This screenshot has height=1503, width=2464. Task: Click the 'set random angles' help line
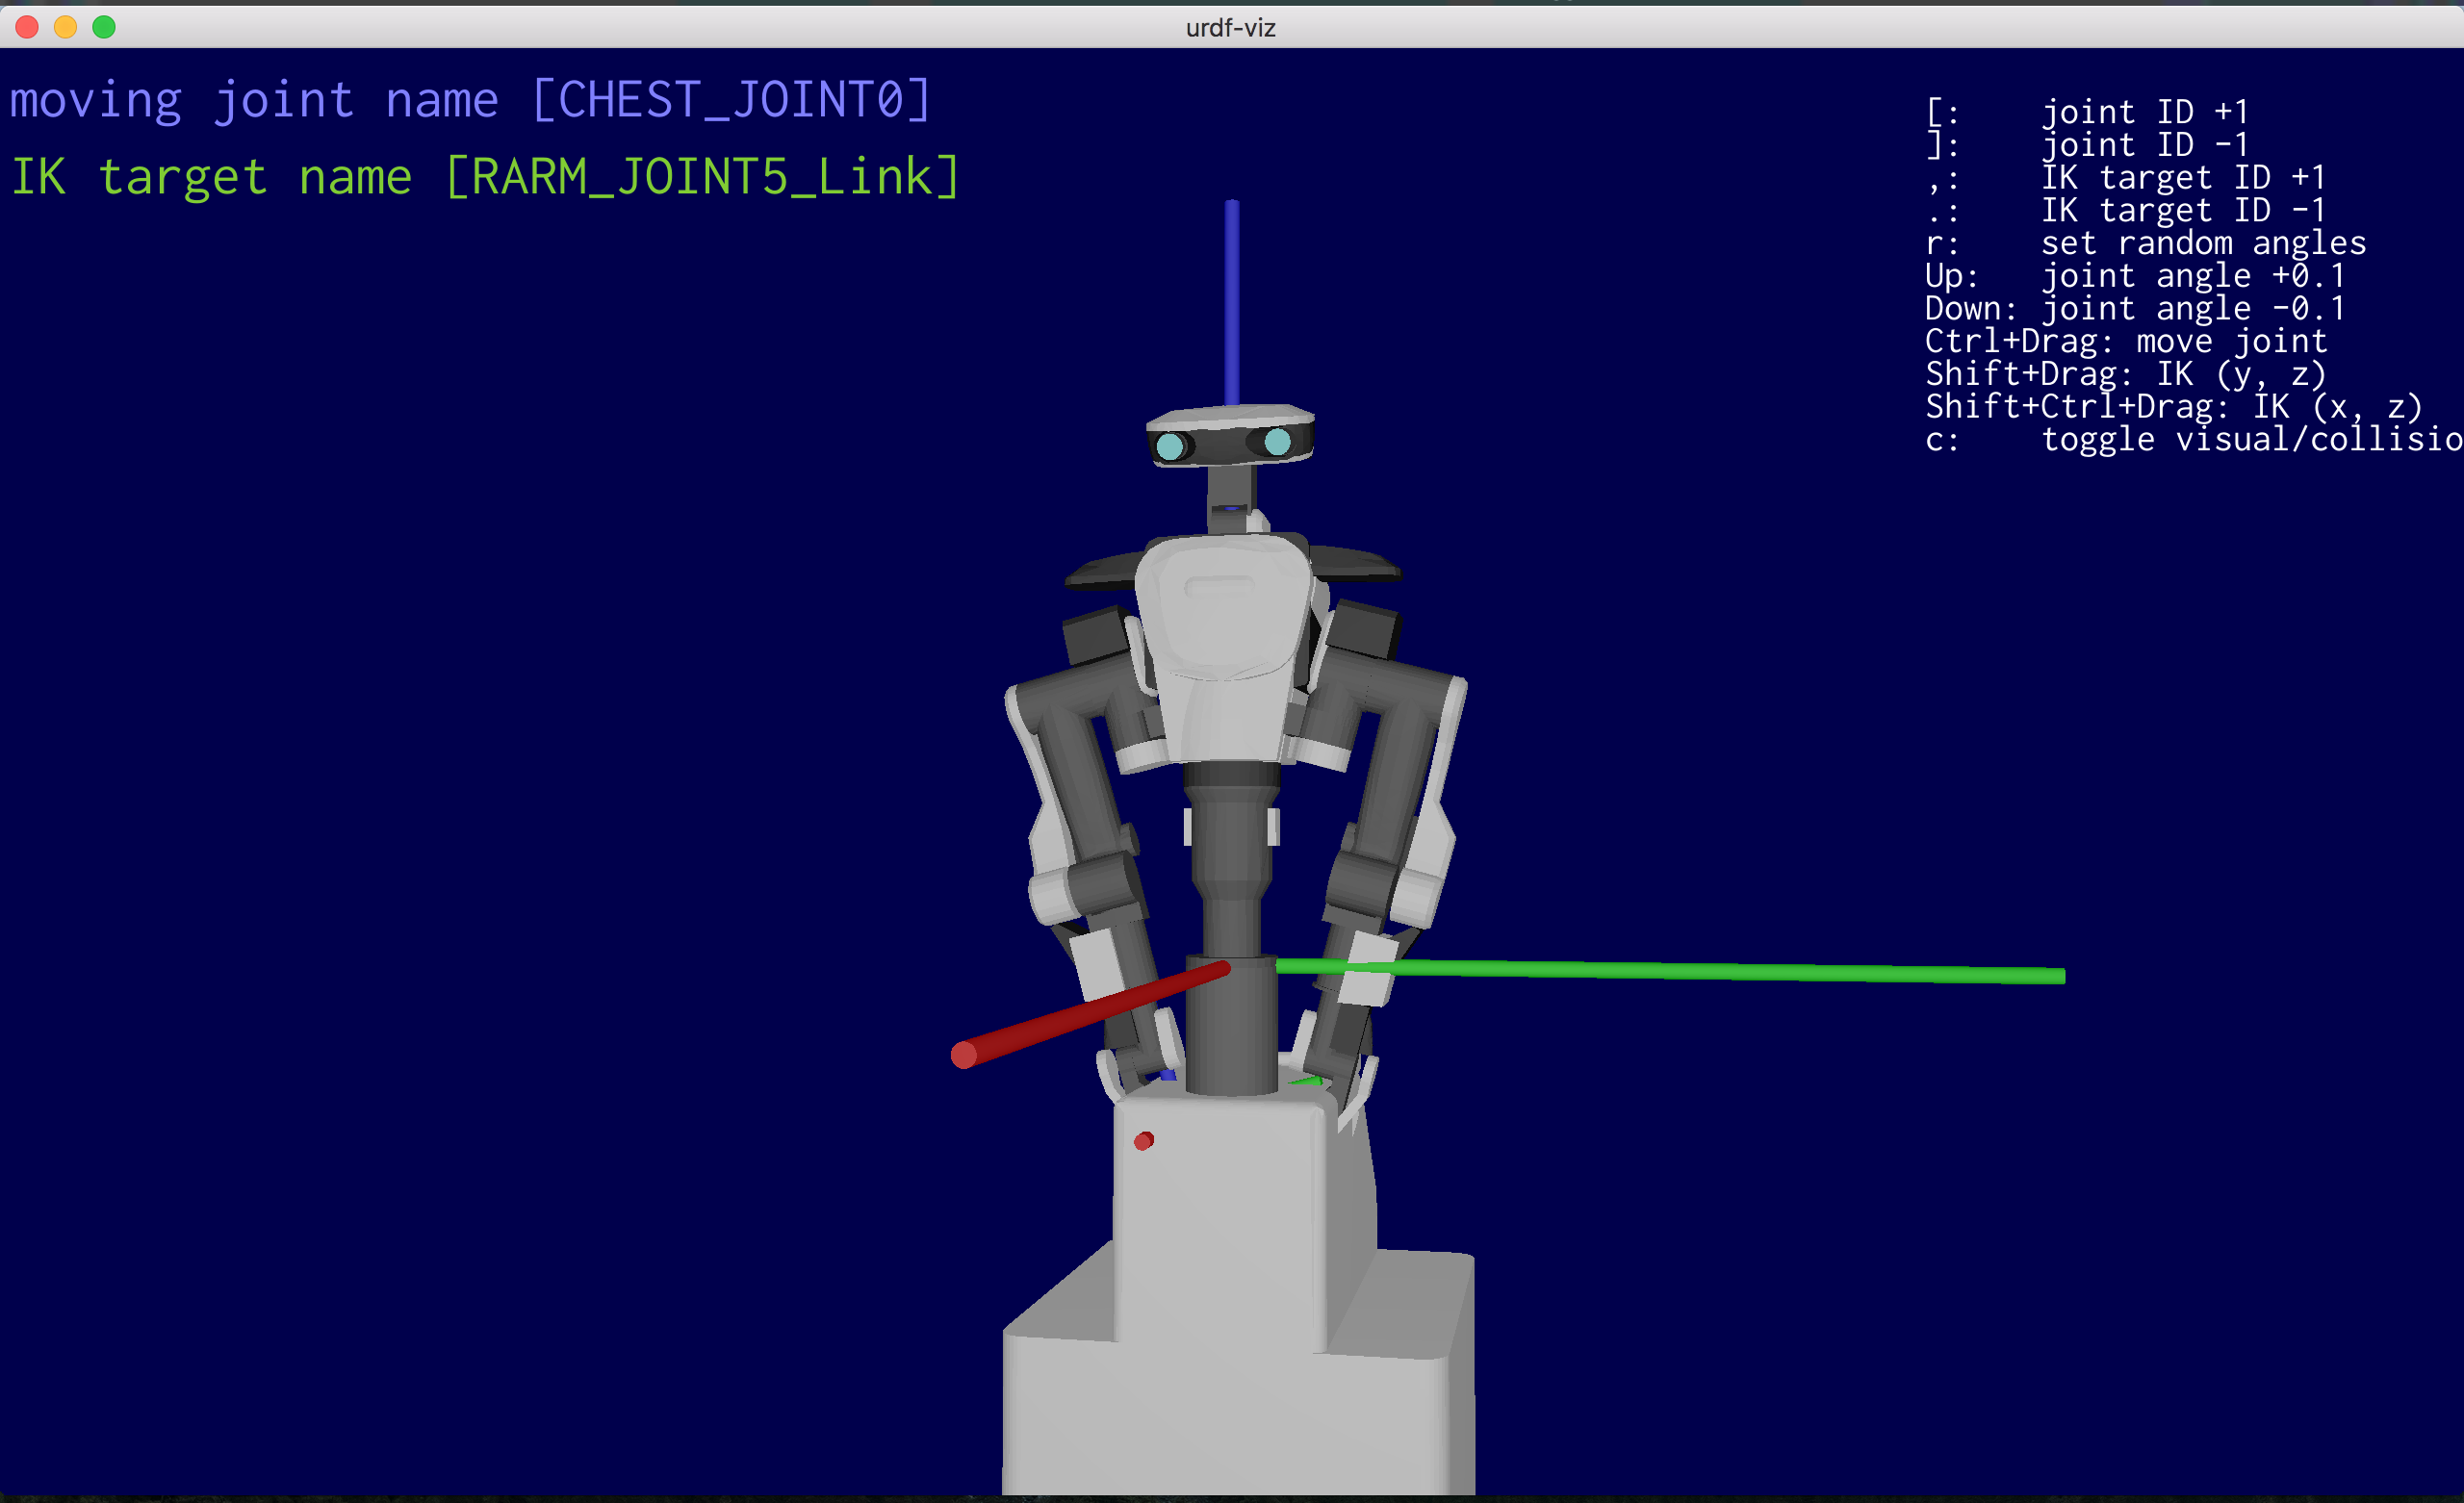2145,243
